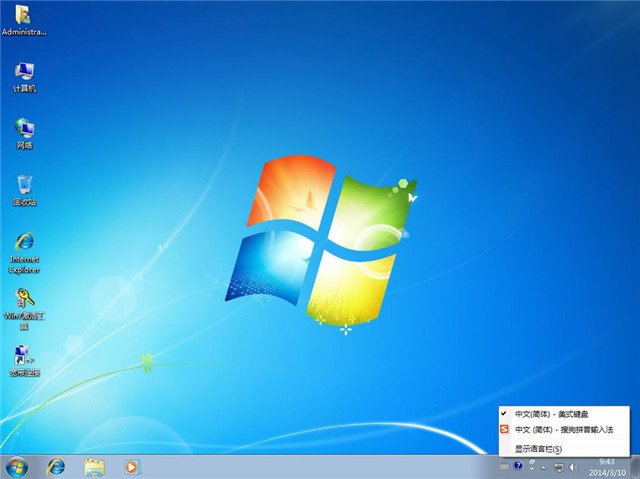Switch to 搜狗拼音输入法 input method
This screenshot has width=640, height=479.
[563, 429]
